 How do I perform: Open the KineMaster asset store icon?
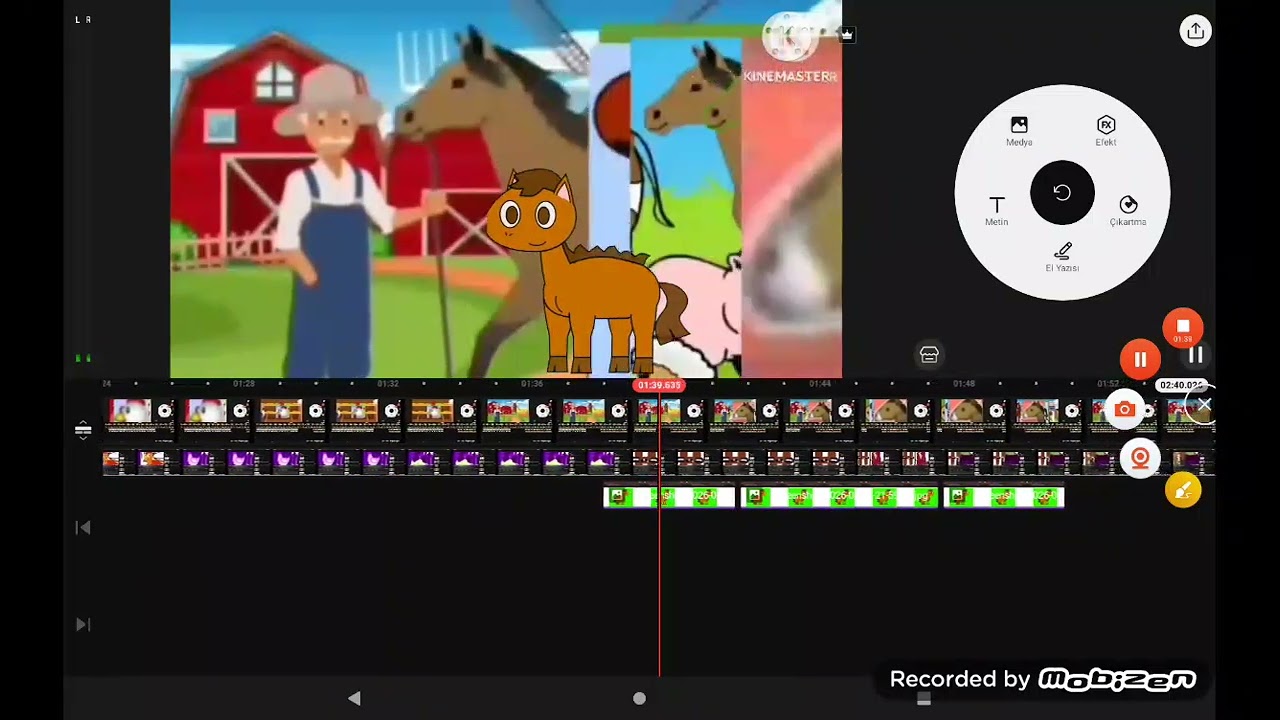pyautogui.click(x=929, y=354)
